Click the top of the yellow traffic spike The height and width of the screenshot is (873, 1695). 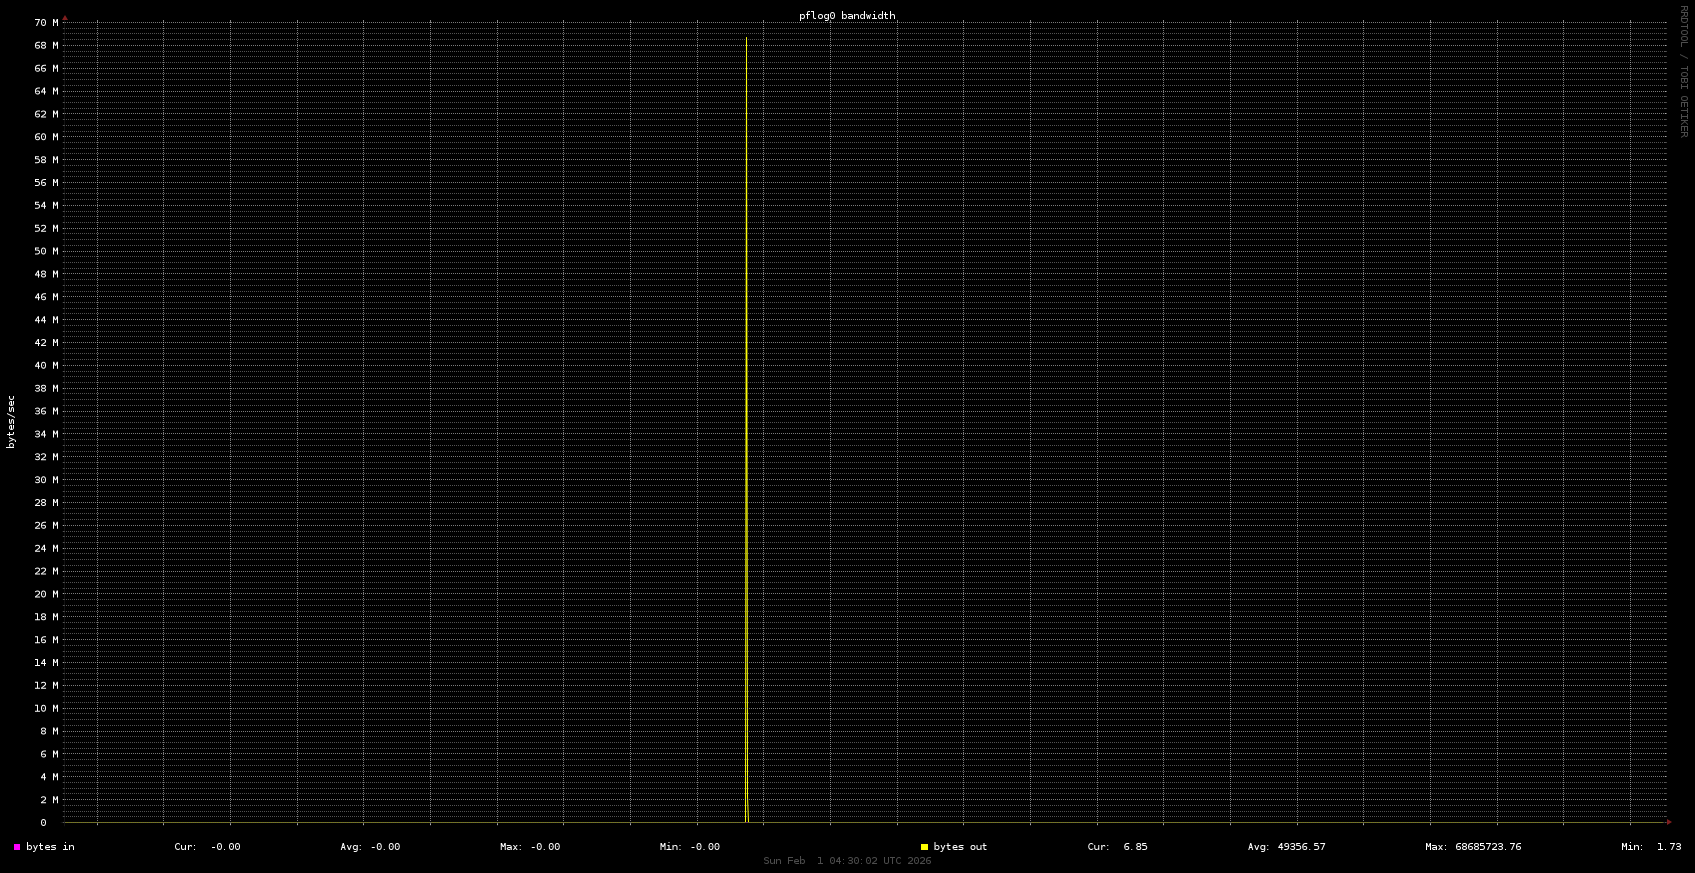click(746, 40)
